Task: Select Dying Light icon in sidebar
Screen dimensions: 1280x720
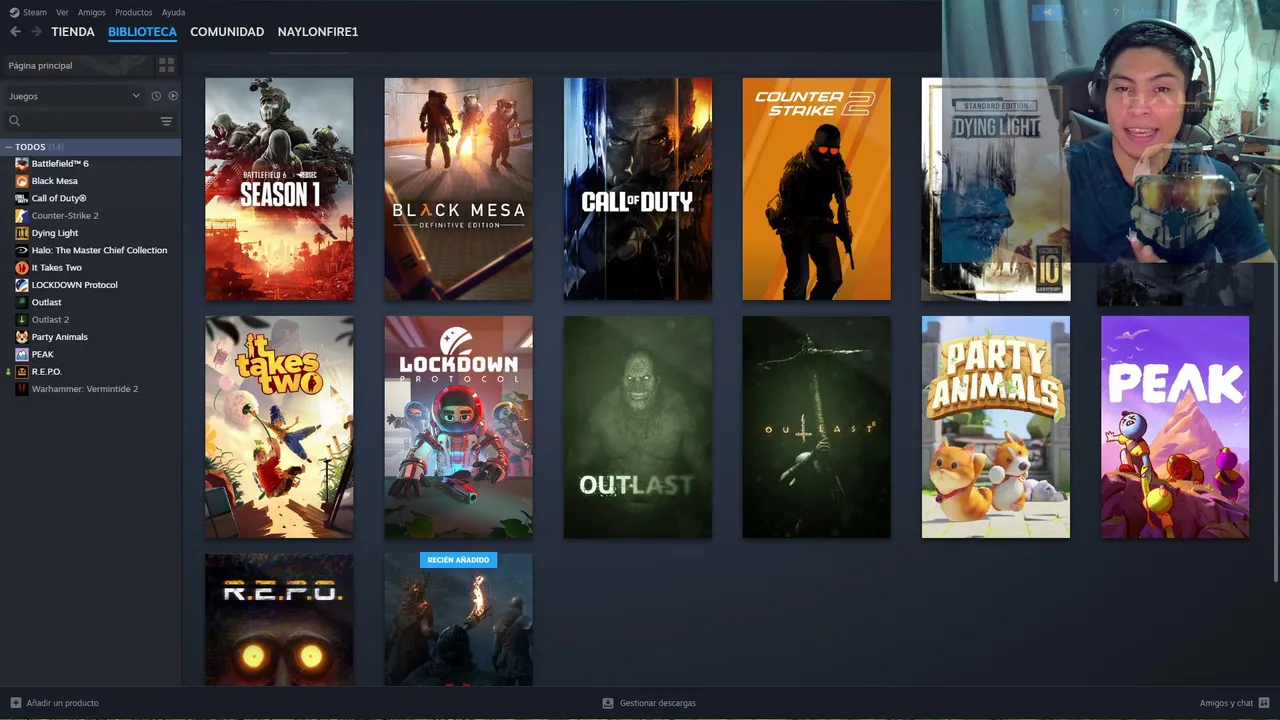Action: click(22, 233)
